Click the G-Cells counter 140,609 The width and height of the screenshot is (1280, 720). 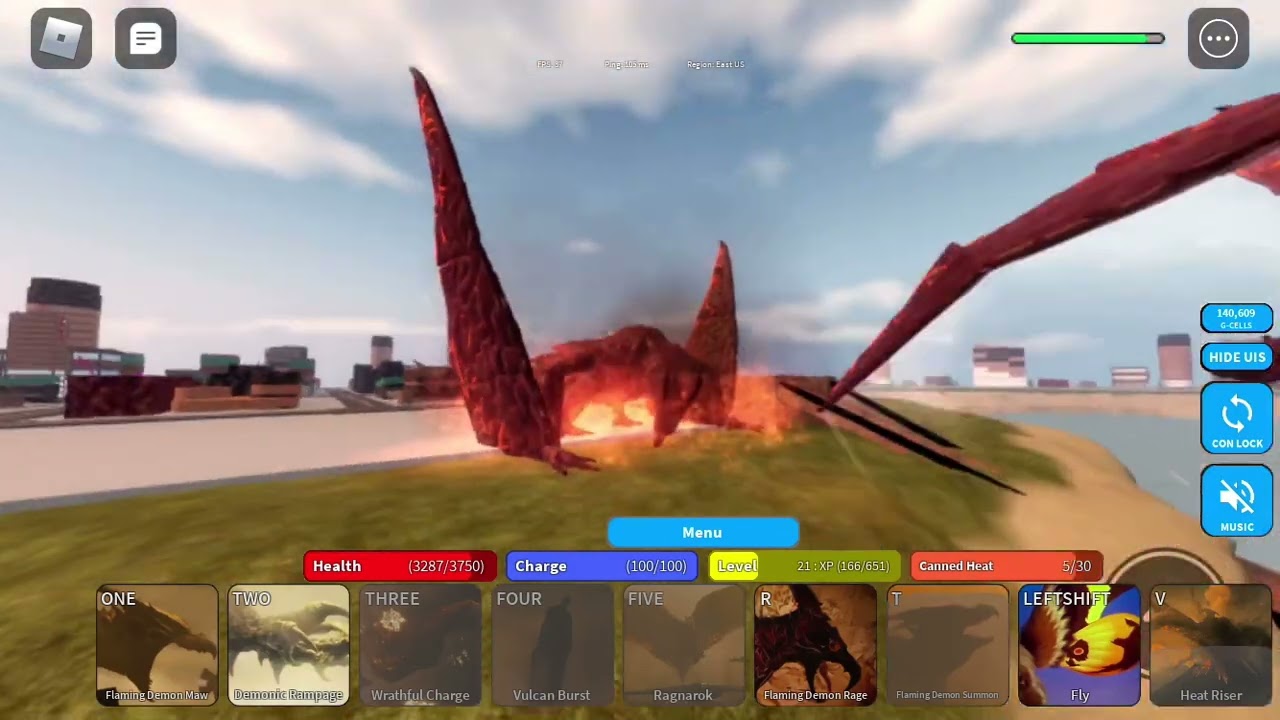(x=1237, y=318)
